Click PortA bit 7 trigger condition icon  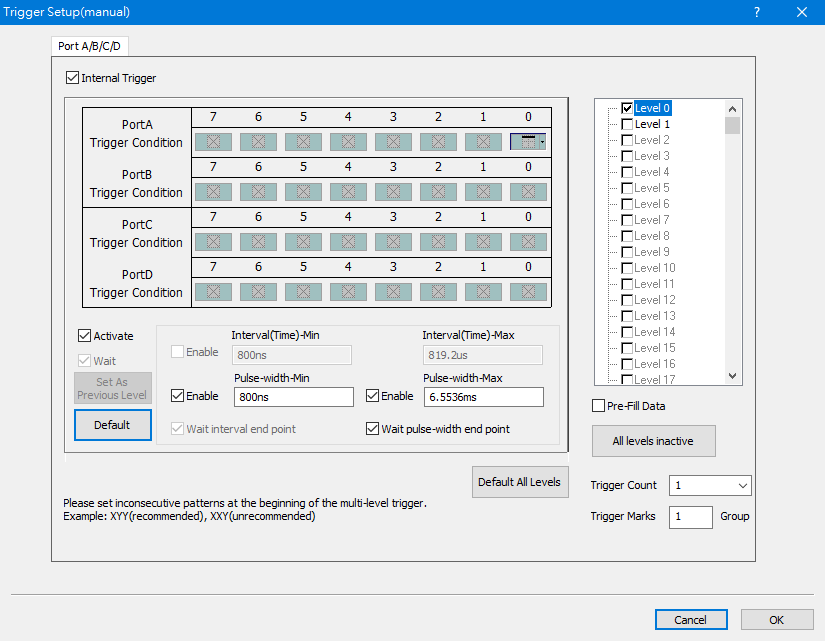213,142
